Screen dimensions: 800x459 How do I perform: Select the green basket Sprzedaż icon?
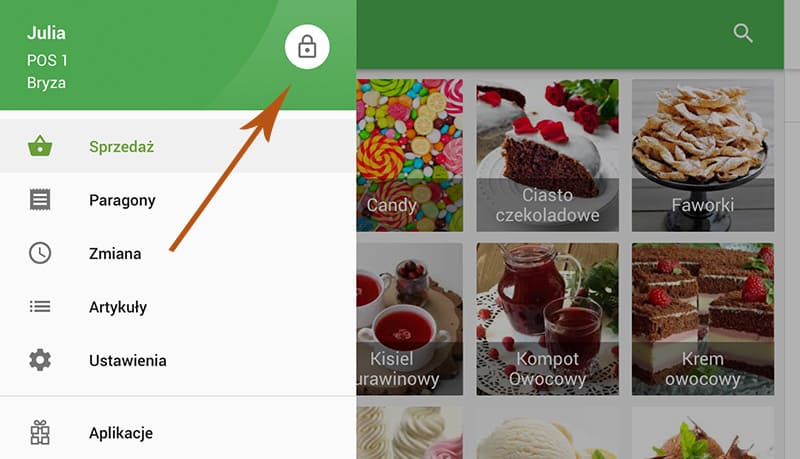[40, 146]
